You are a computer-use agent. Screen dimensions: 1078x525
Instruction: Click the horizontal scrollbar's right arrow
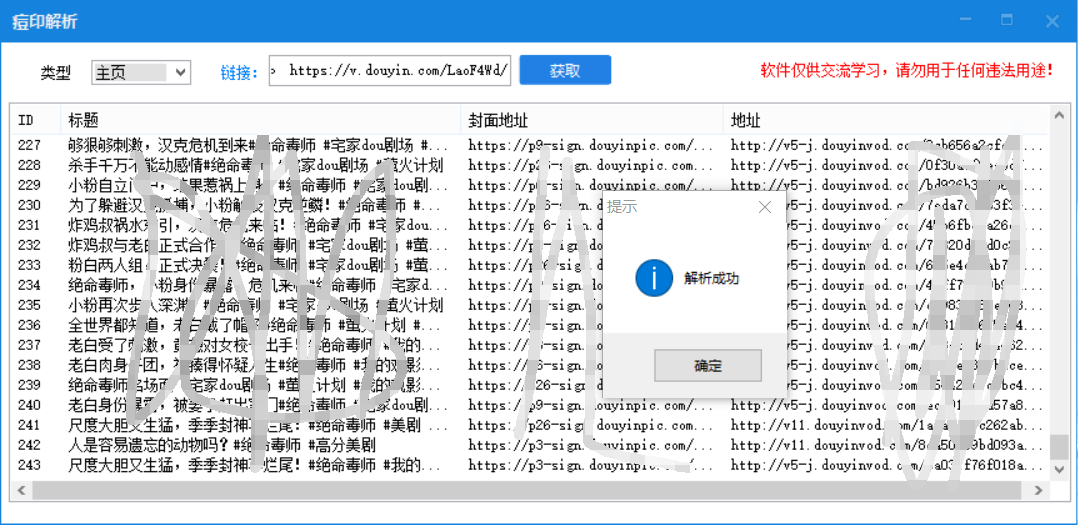(1039, 491)
